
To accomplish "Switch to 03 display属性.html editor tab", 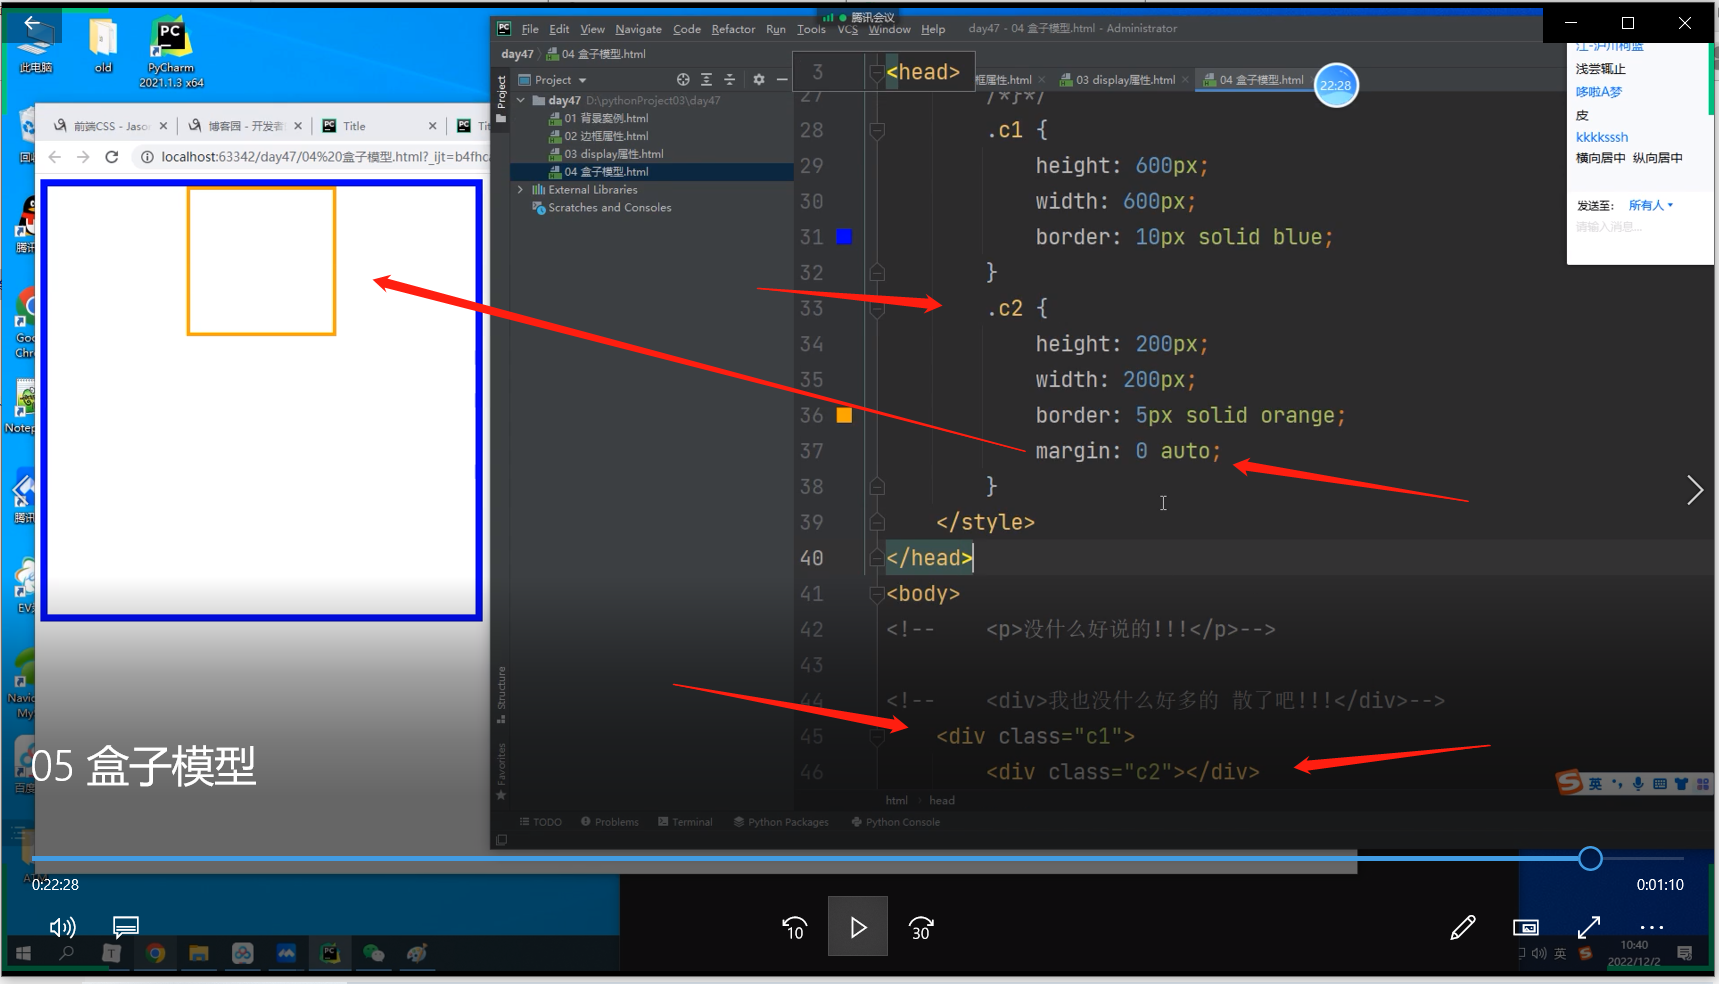I will tap(1125, 80).
